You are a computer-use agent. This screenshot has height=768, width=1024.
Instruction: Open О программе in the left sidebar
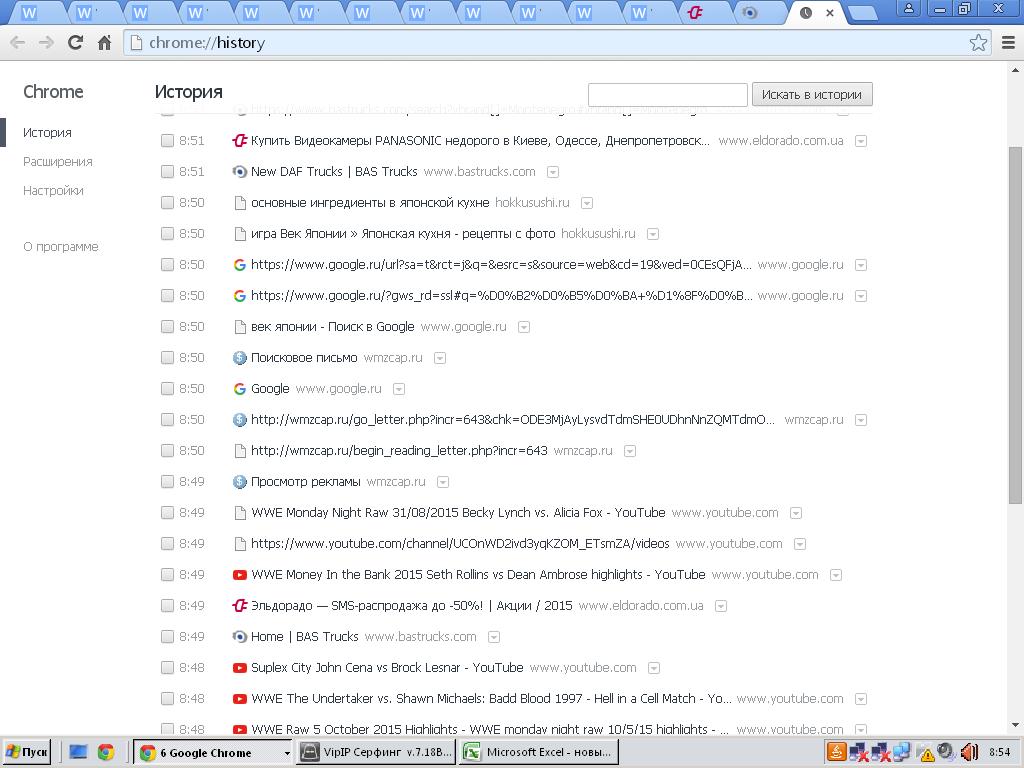click(x=61, y=247)
